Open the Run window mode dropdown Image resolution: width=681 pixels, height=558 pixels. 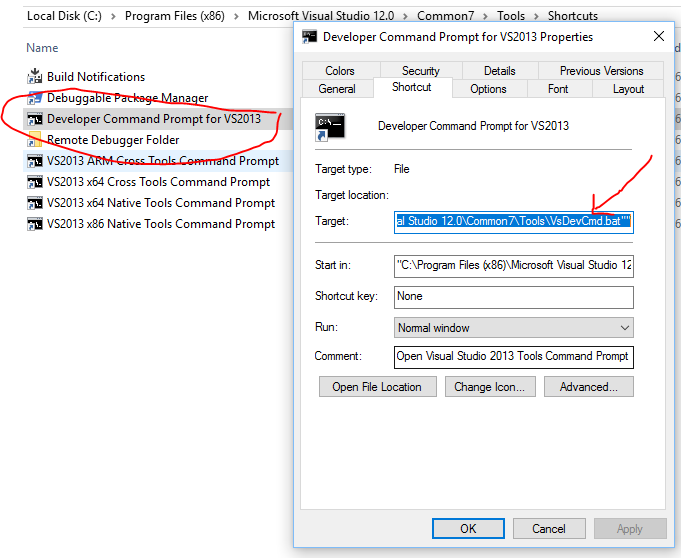tap(514, 327)
